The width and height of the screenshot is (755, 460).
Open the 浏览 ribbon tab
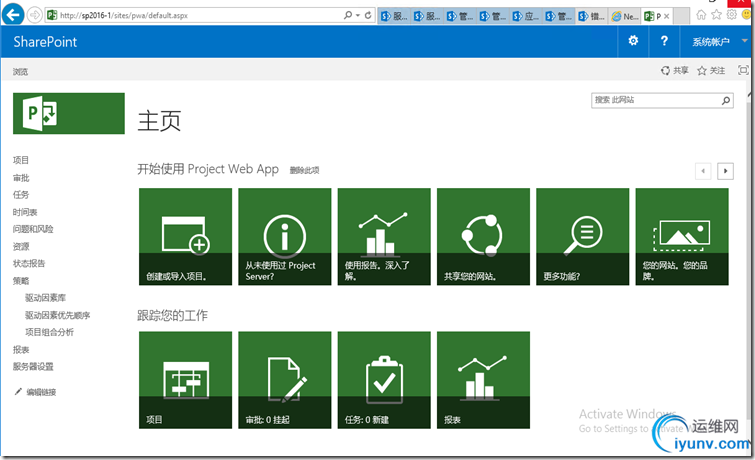point(20,72)
